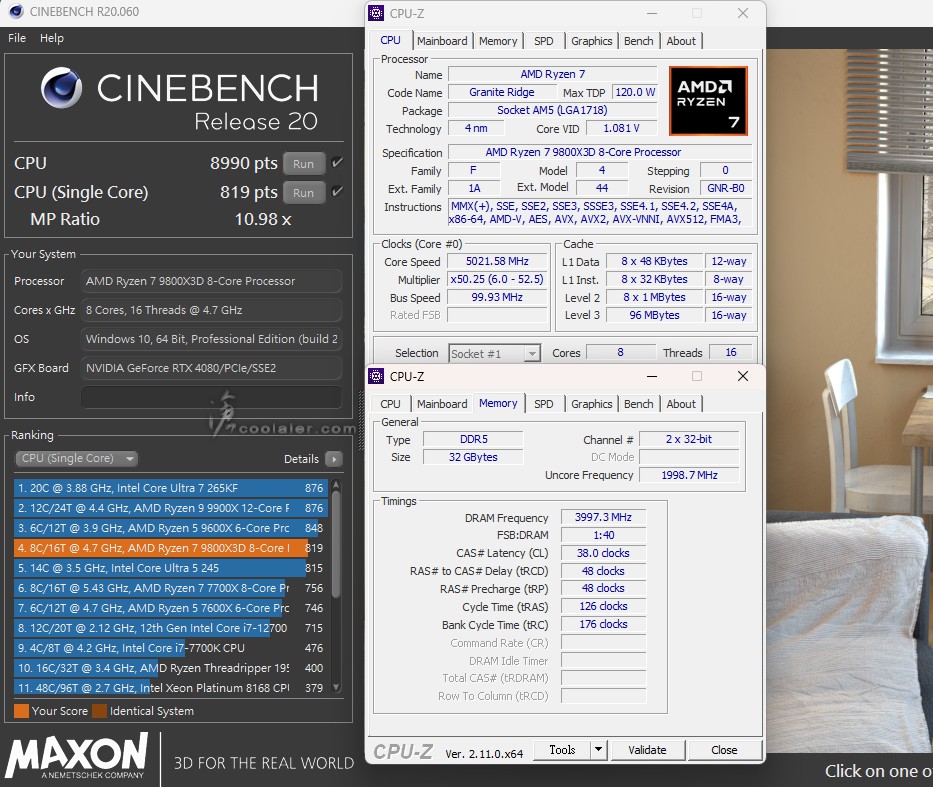This screenshot has width=933, height=787.
Task: Select ranking entry Intel Xeon Platinum 8168
Action: click(170, 688)
